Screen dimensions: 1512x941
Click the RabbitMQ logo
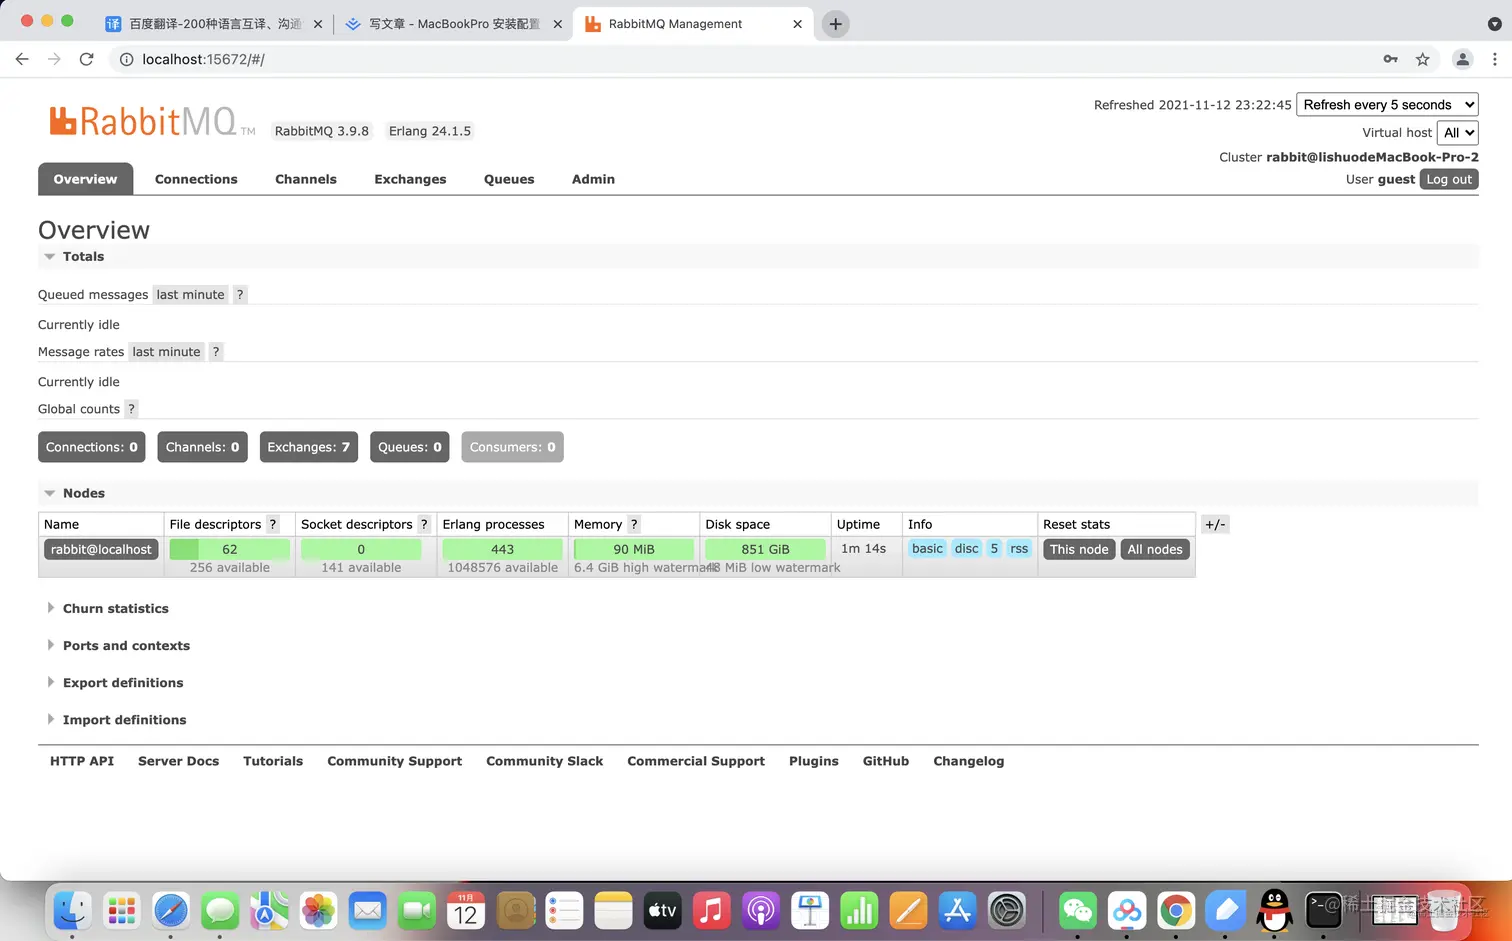pos(152,121)
